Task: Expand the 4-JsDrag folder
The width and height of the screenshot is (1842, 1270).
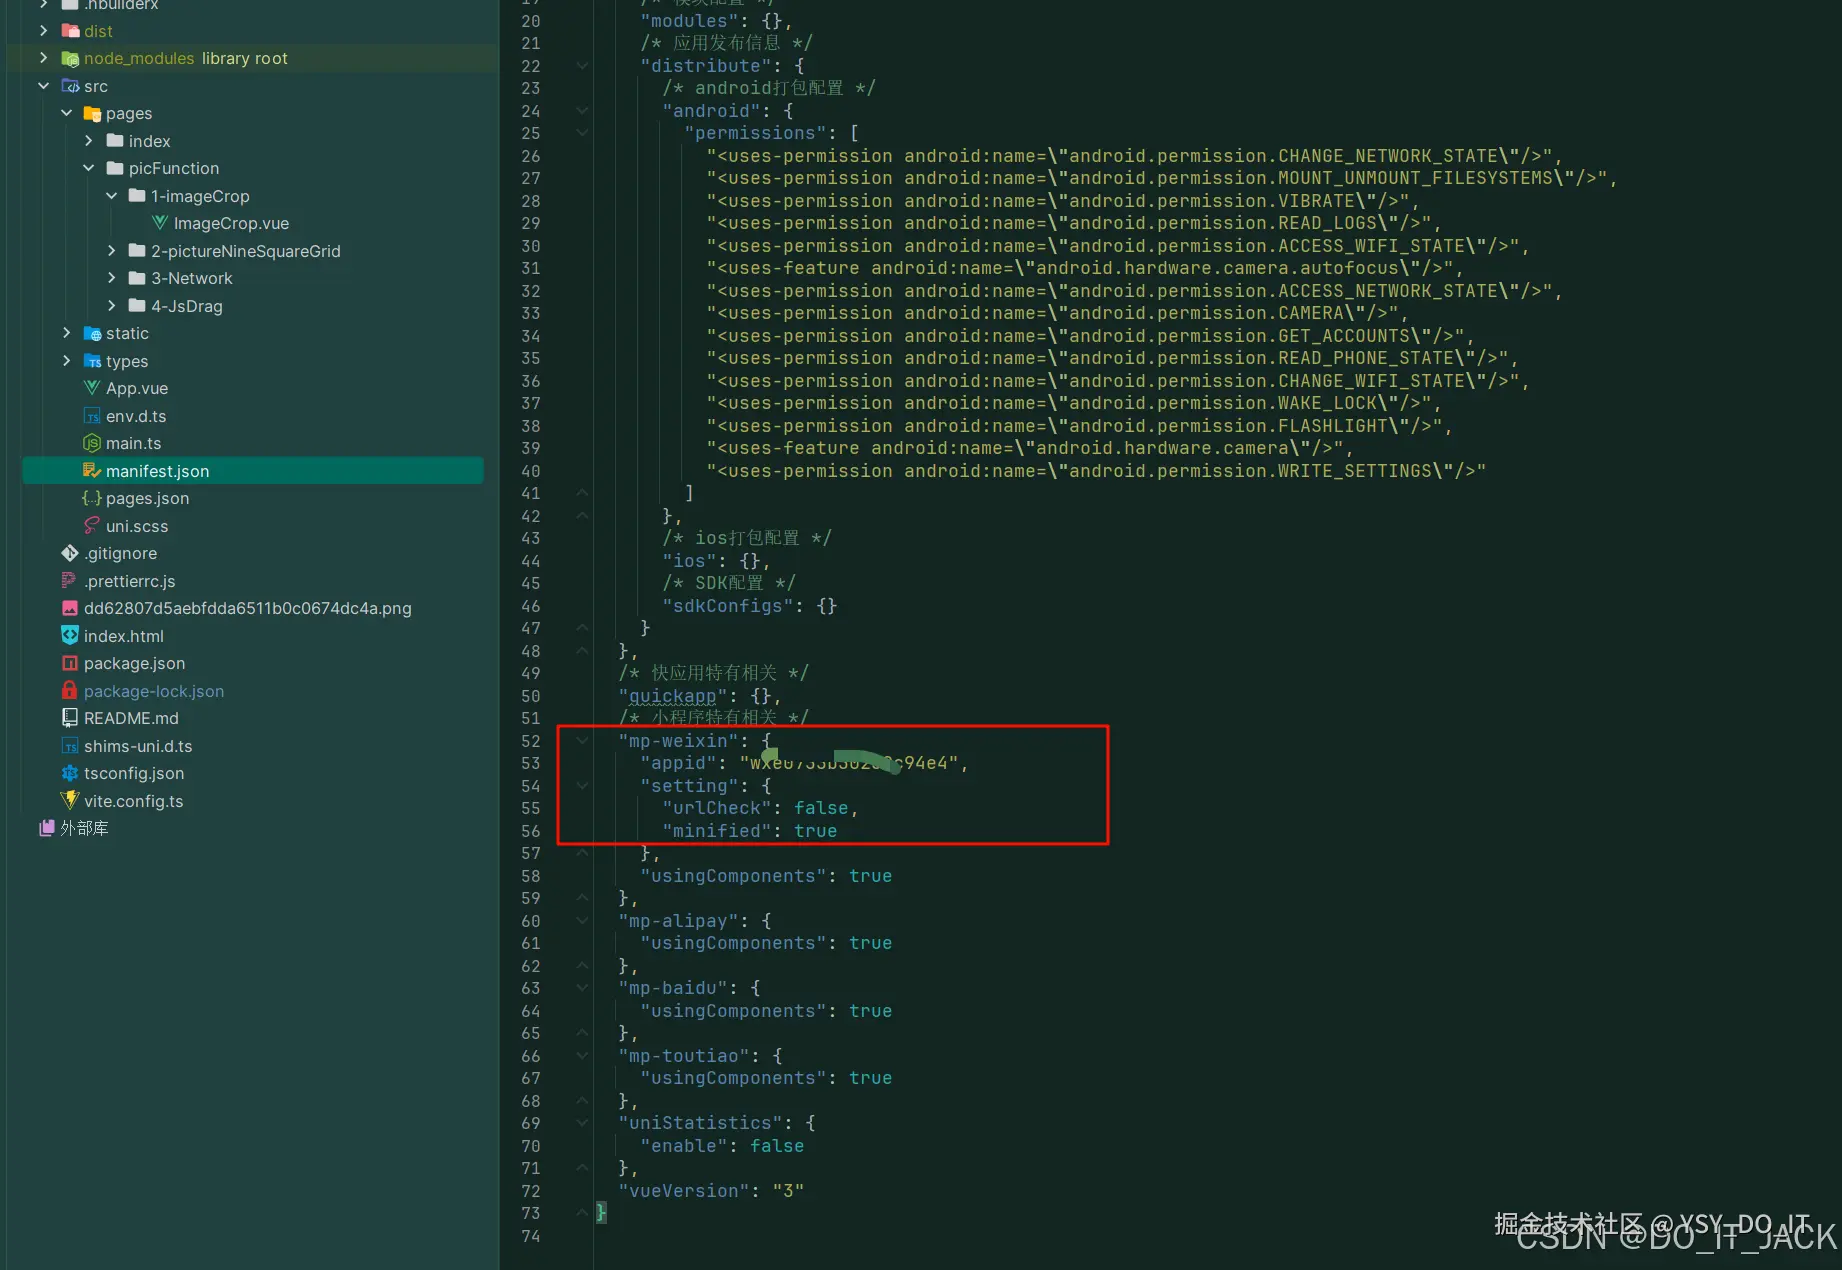Action: click(x=111, y=305)
